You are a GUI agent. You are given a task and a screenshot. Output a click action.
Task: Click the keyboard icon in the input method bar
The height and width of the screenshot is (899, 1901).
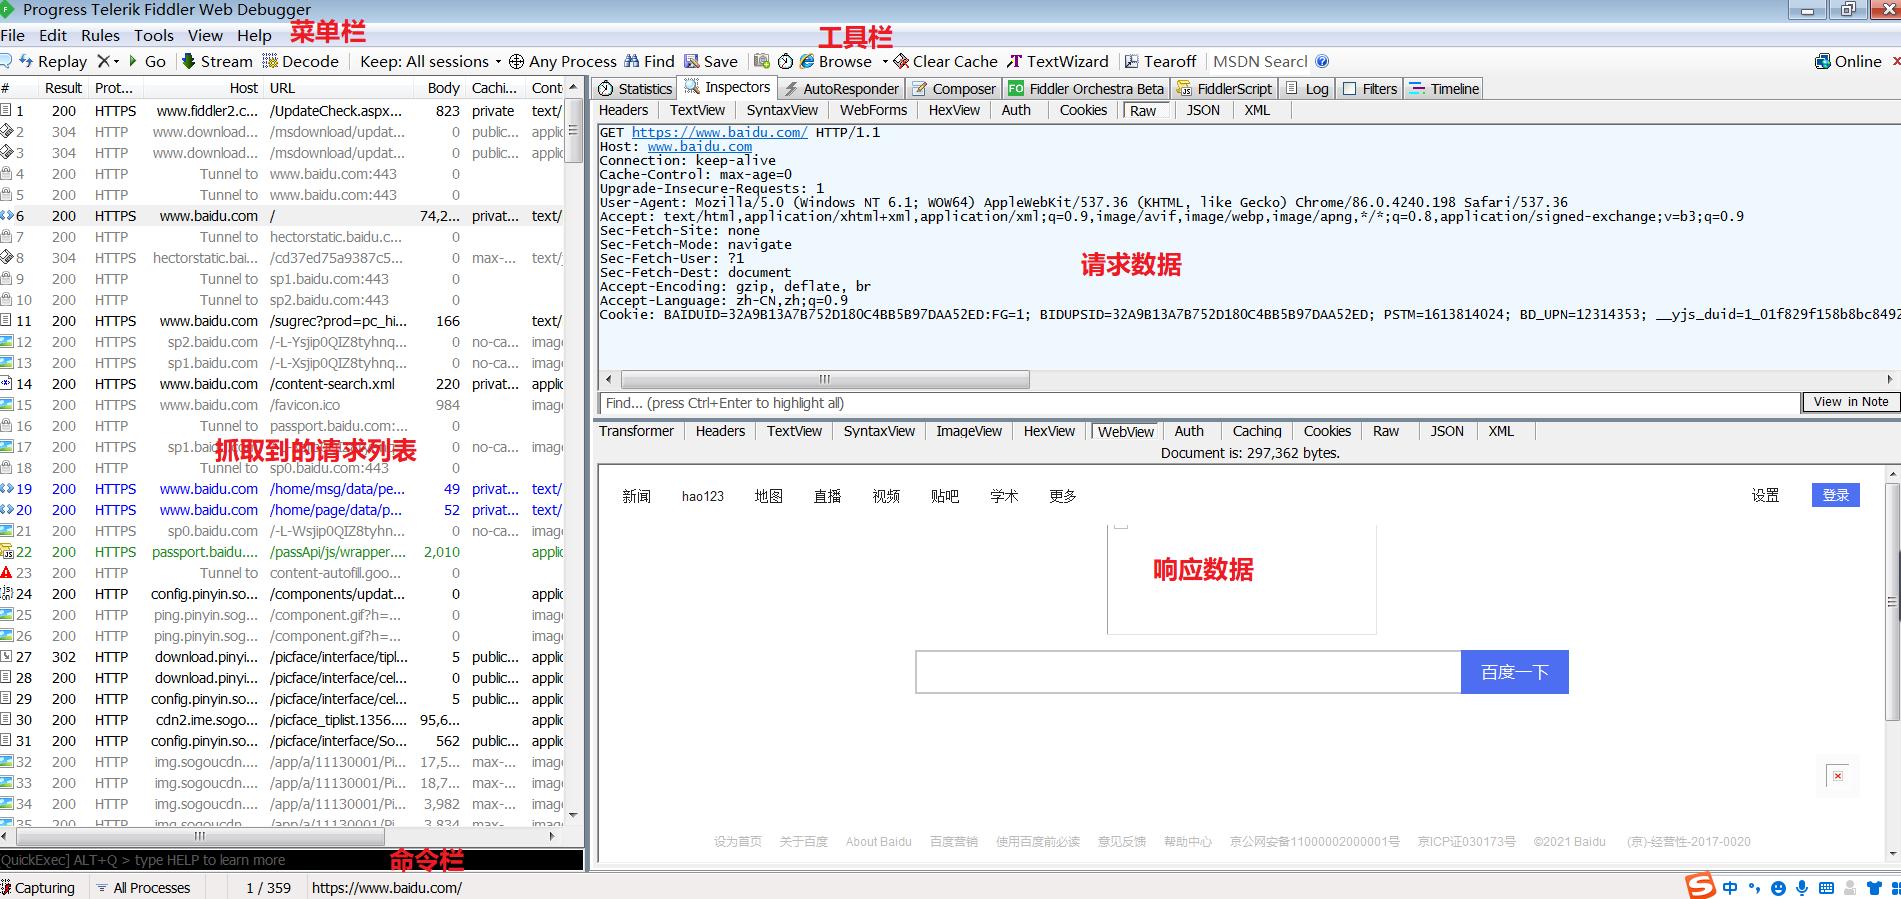(x=1826, y=888)
